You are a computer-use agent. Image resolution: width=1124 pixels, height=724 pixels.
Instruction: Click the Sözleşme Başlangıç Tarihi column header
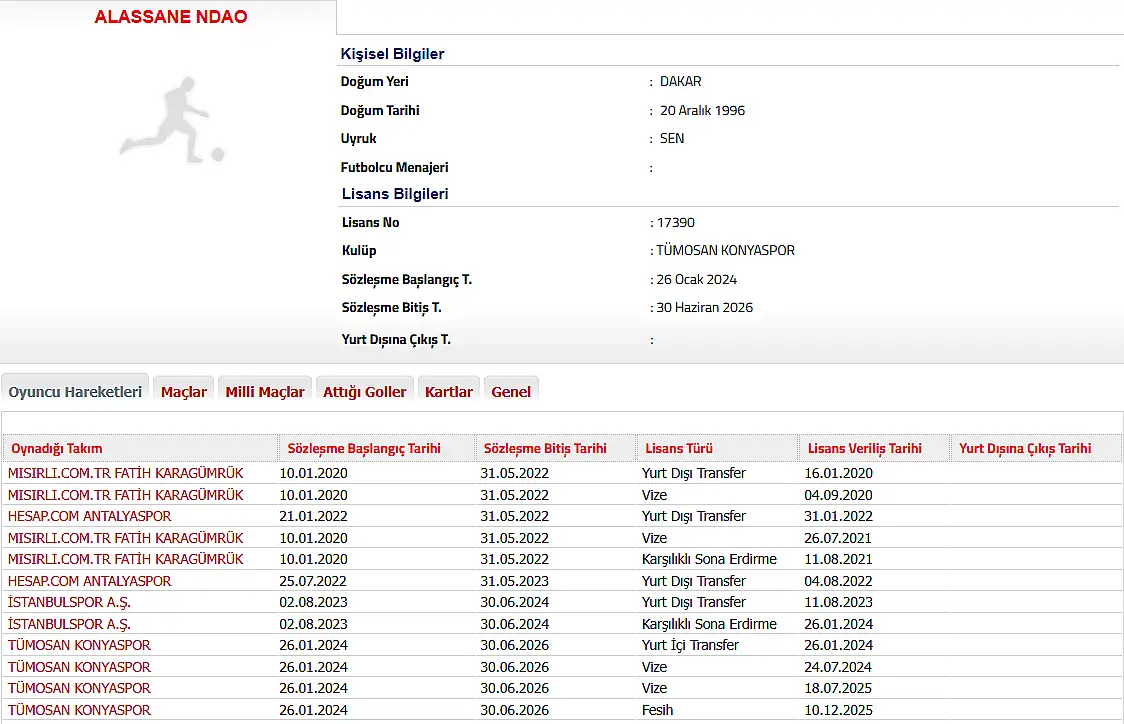pyautogui.click(x=364, y=449)
